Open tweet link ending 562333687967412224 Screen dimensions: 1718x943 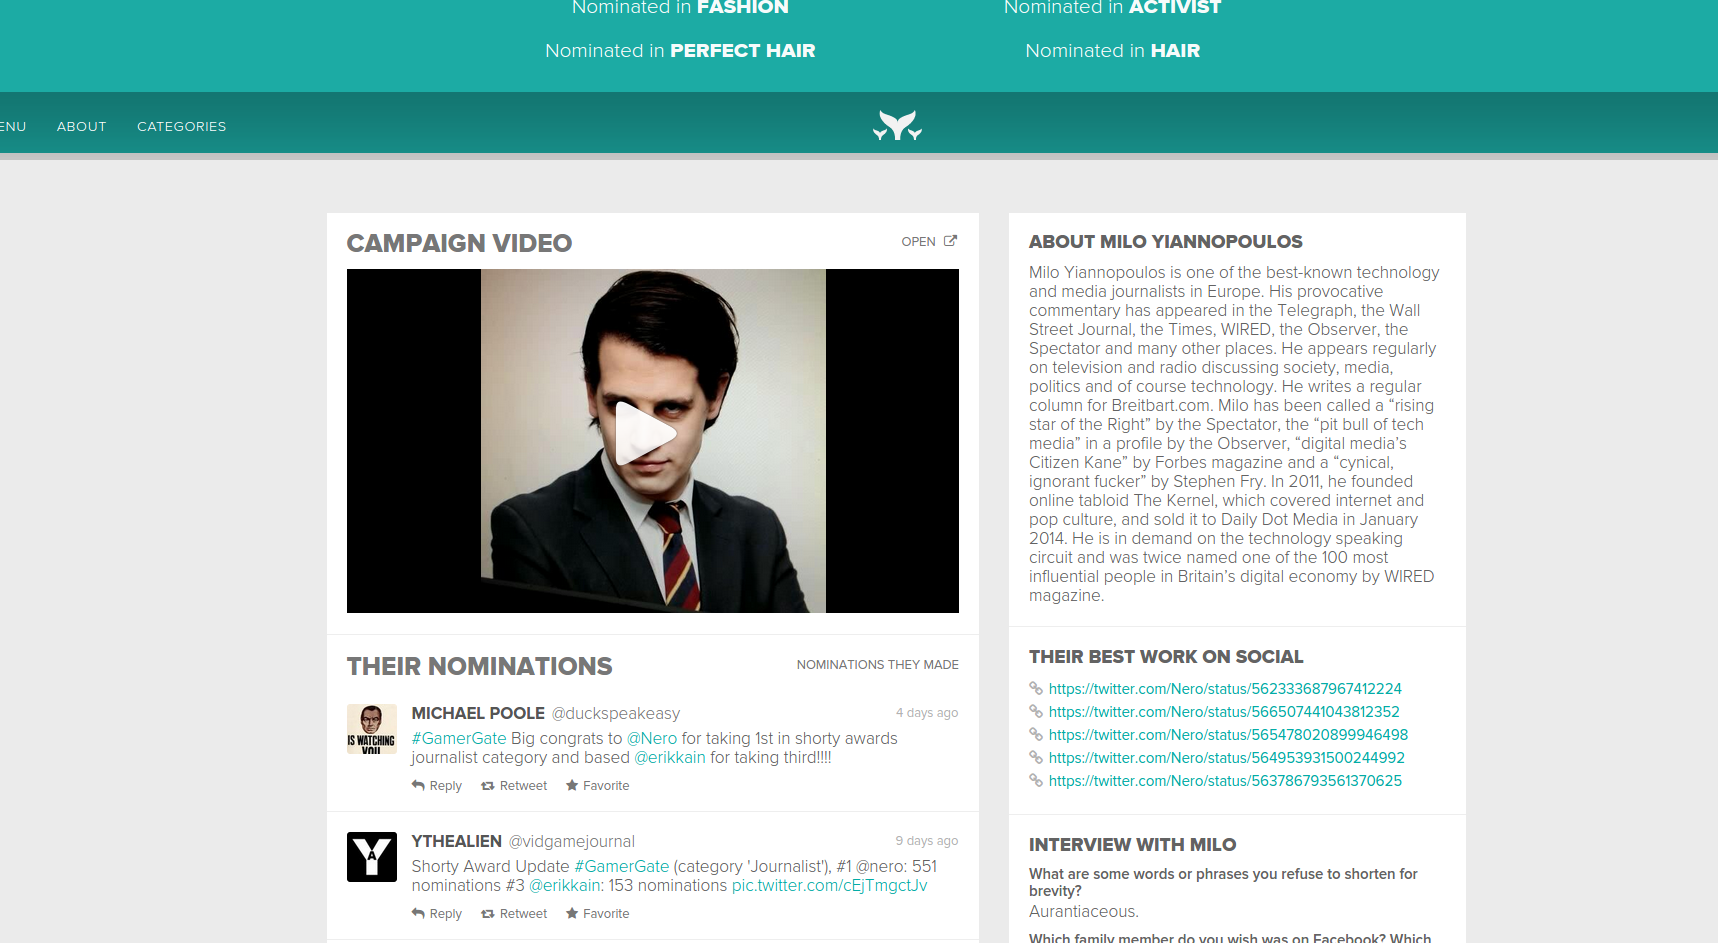(1225, 688)
